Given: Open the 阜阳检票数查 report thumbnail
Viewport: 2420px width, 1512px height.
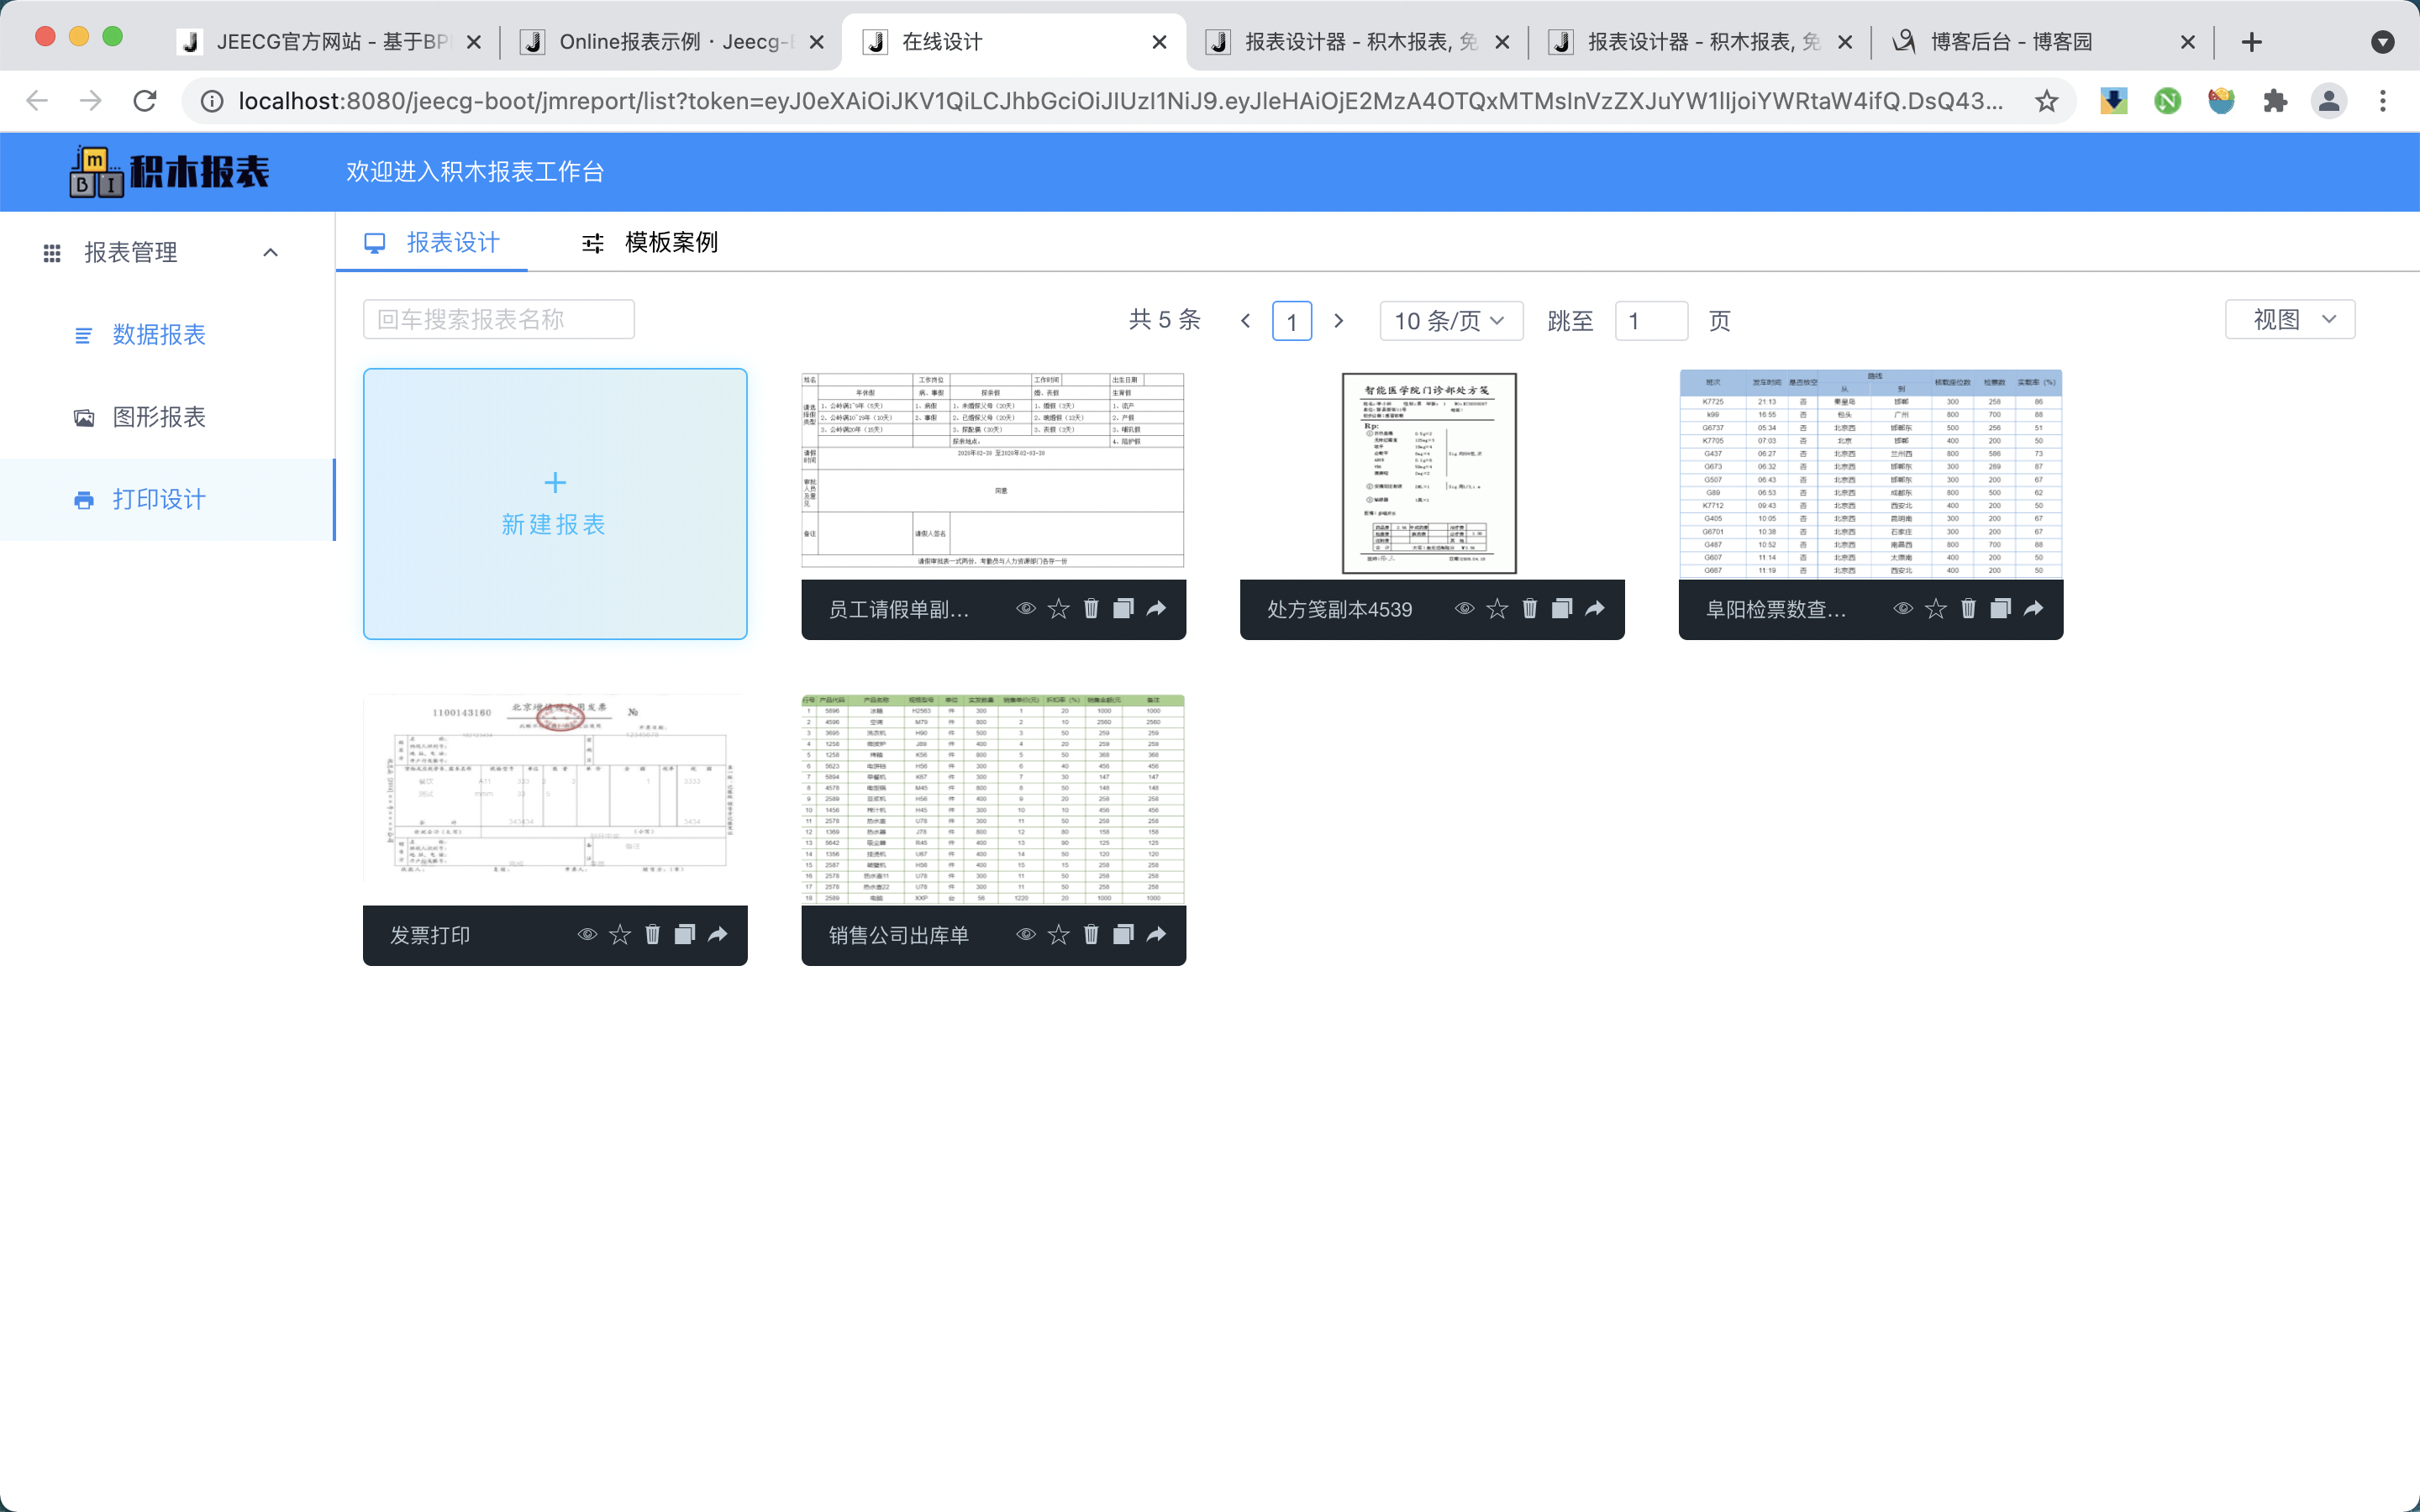Looking at the screenshot, I should click(x=1870, y=474).
